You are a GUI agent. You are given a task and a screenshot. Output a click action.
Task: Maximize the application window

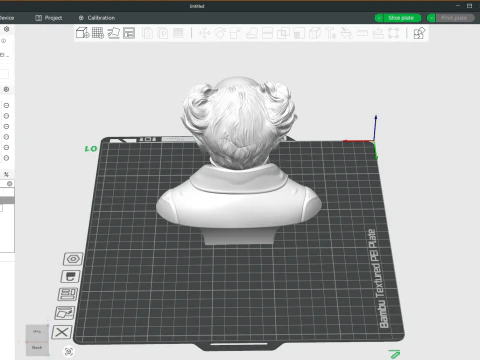pyautogui.click(x=469, y=6)
